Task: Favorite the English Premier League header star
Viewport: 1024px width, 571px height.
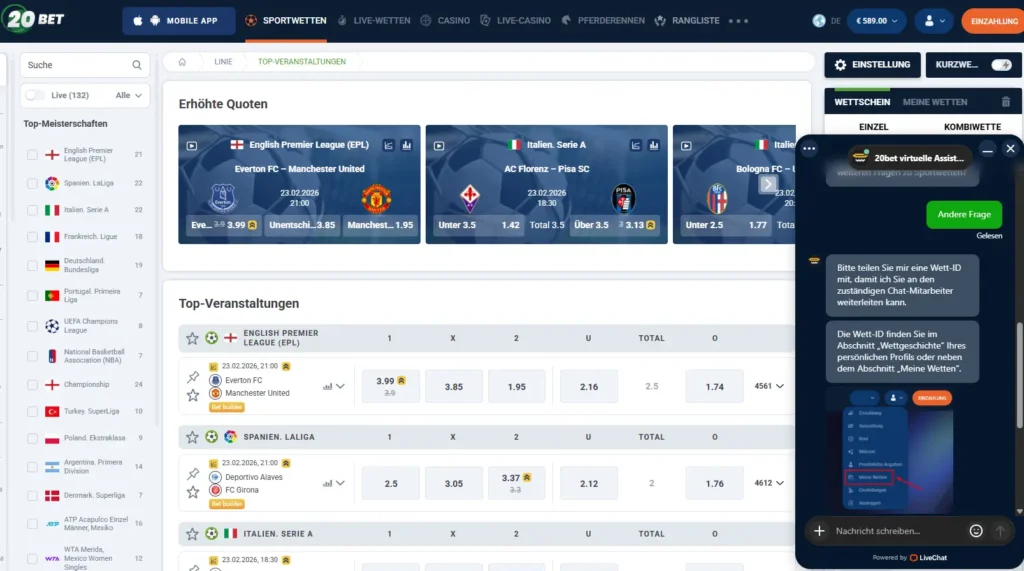Action: (192, 338)
